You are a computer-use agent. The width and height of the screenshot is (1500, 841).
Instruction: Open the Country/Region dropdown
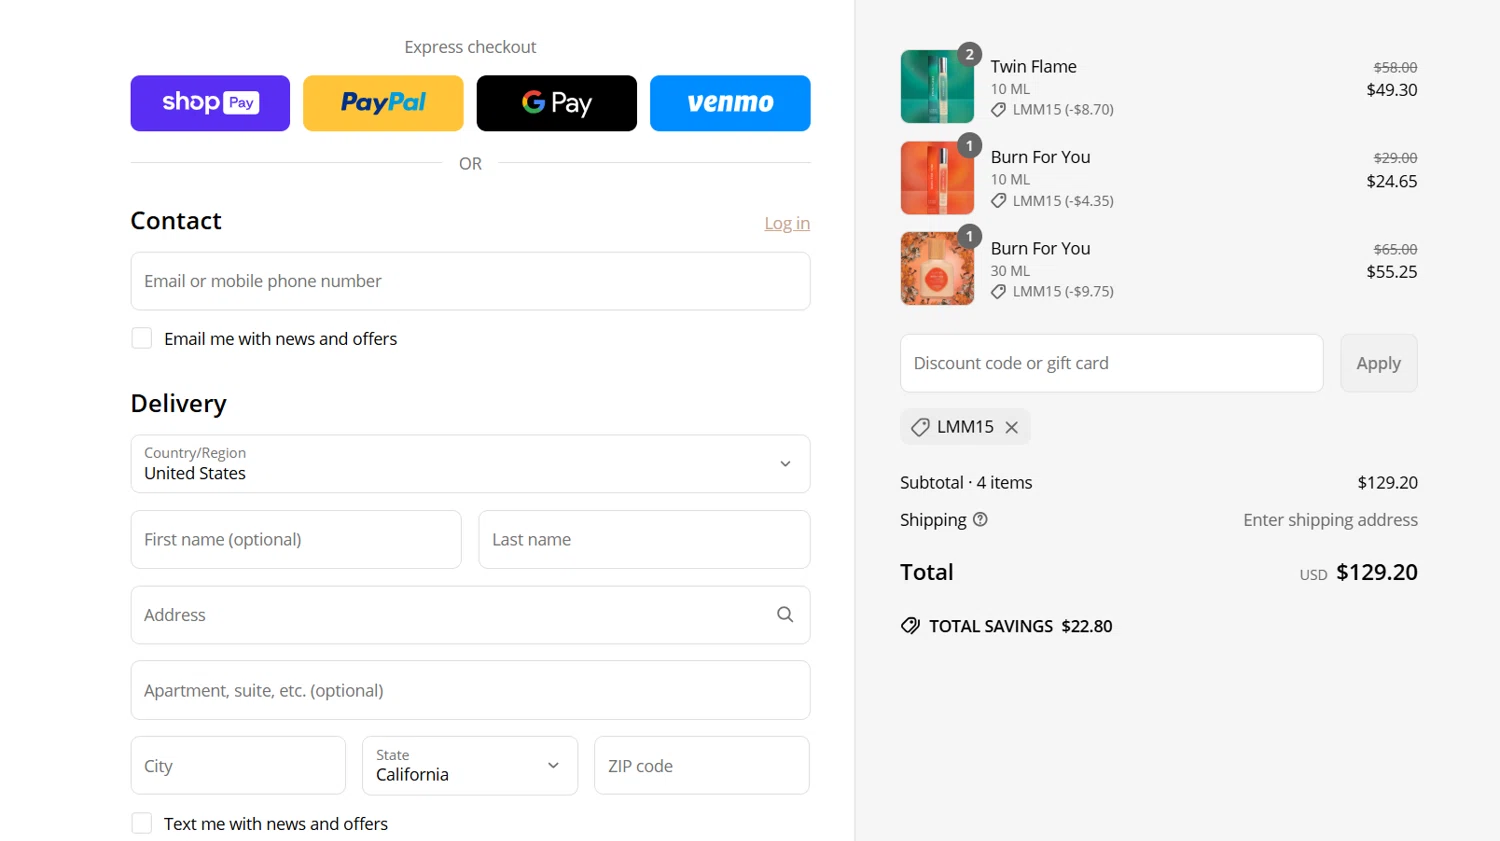[x=470, y=464]
